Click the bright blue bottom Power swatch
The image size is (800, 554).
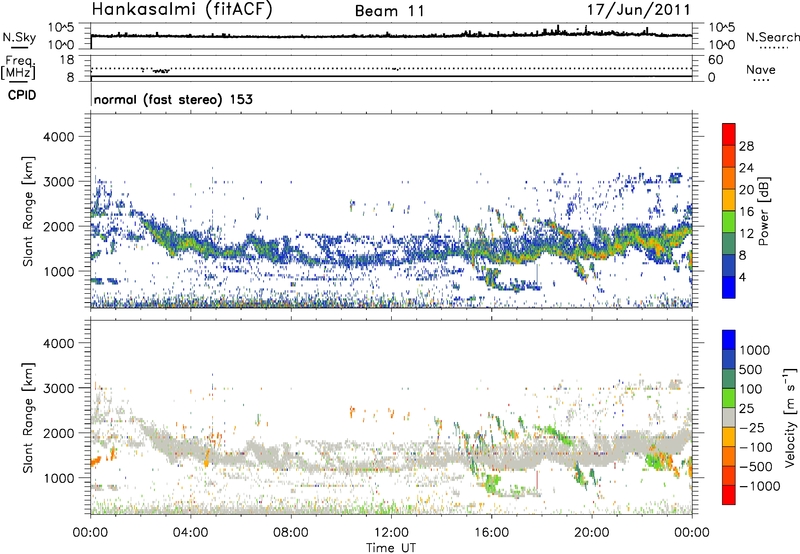pos(729,287)
